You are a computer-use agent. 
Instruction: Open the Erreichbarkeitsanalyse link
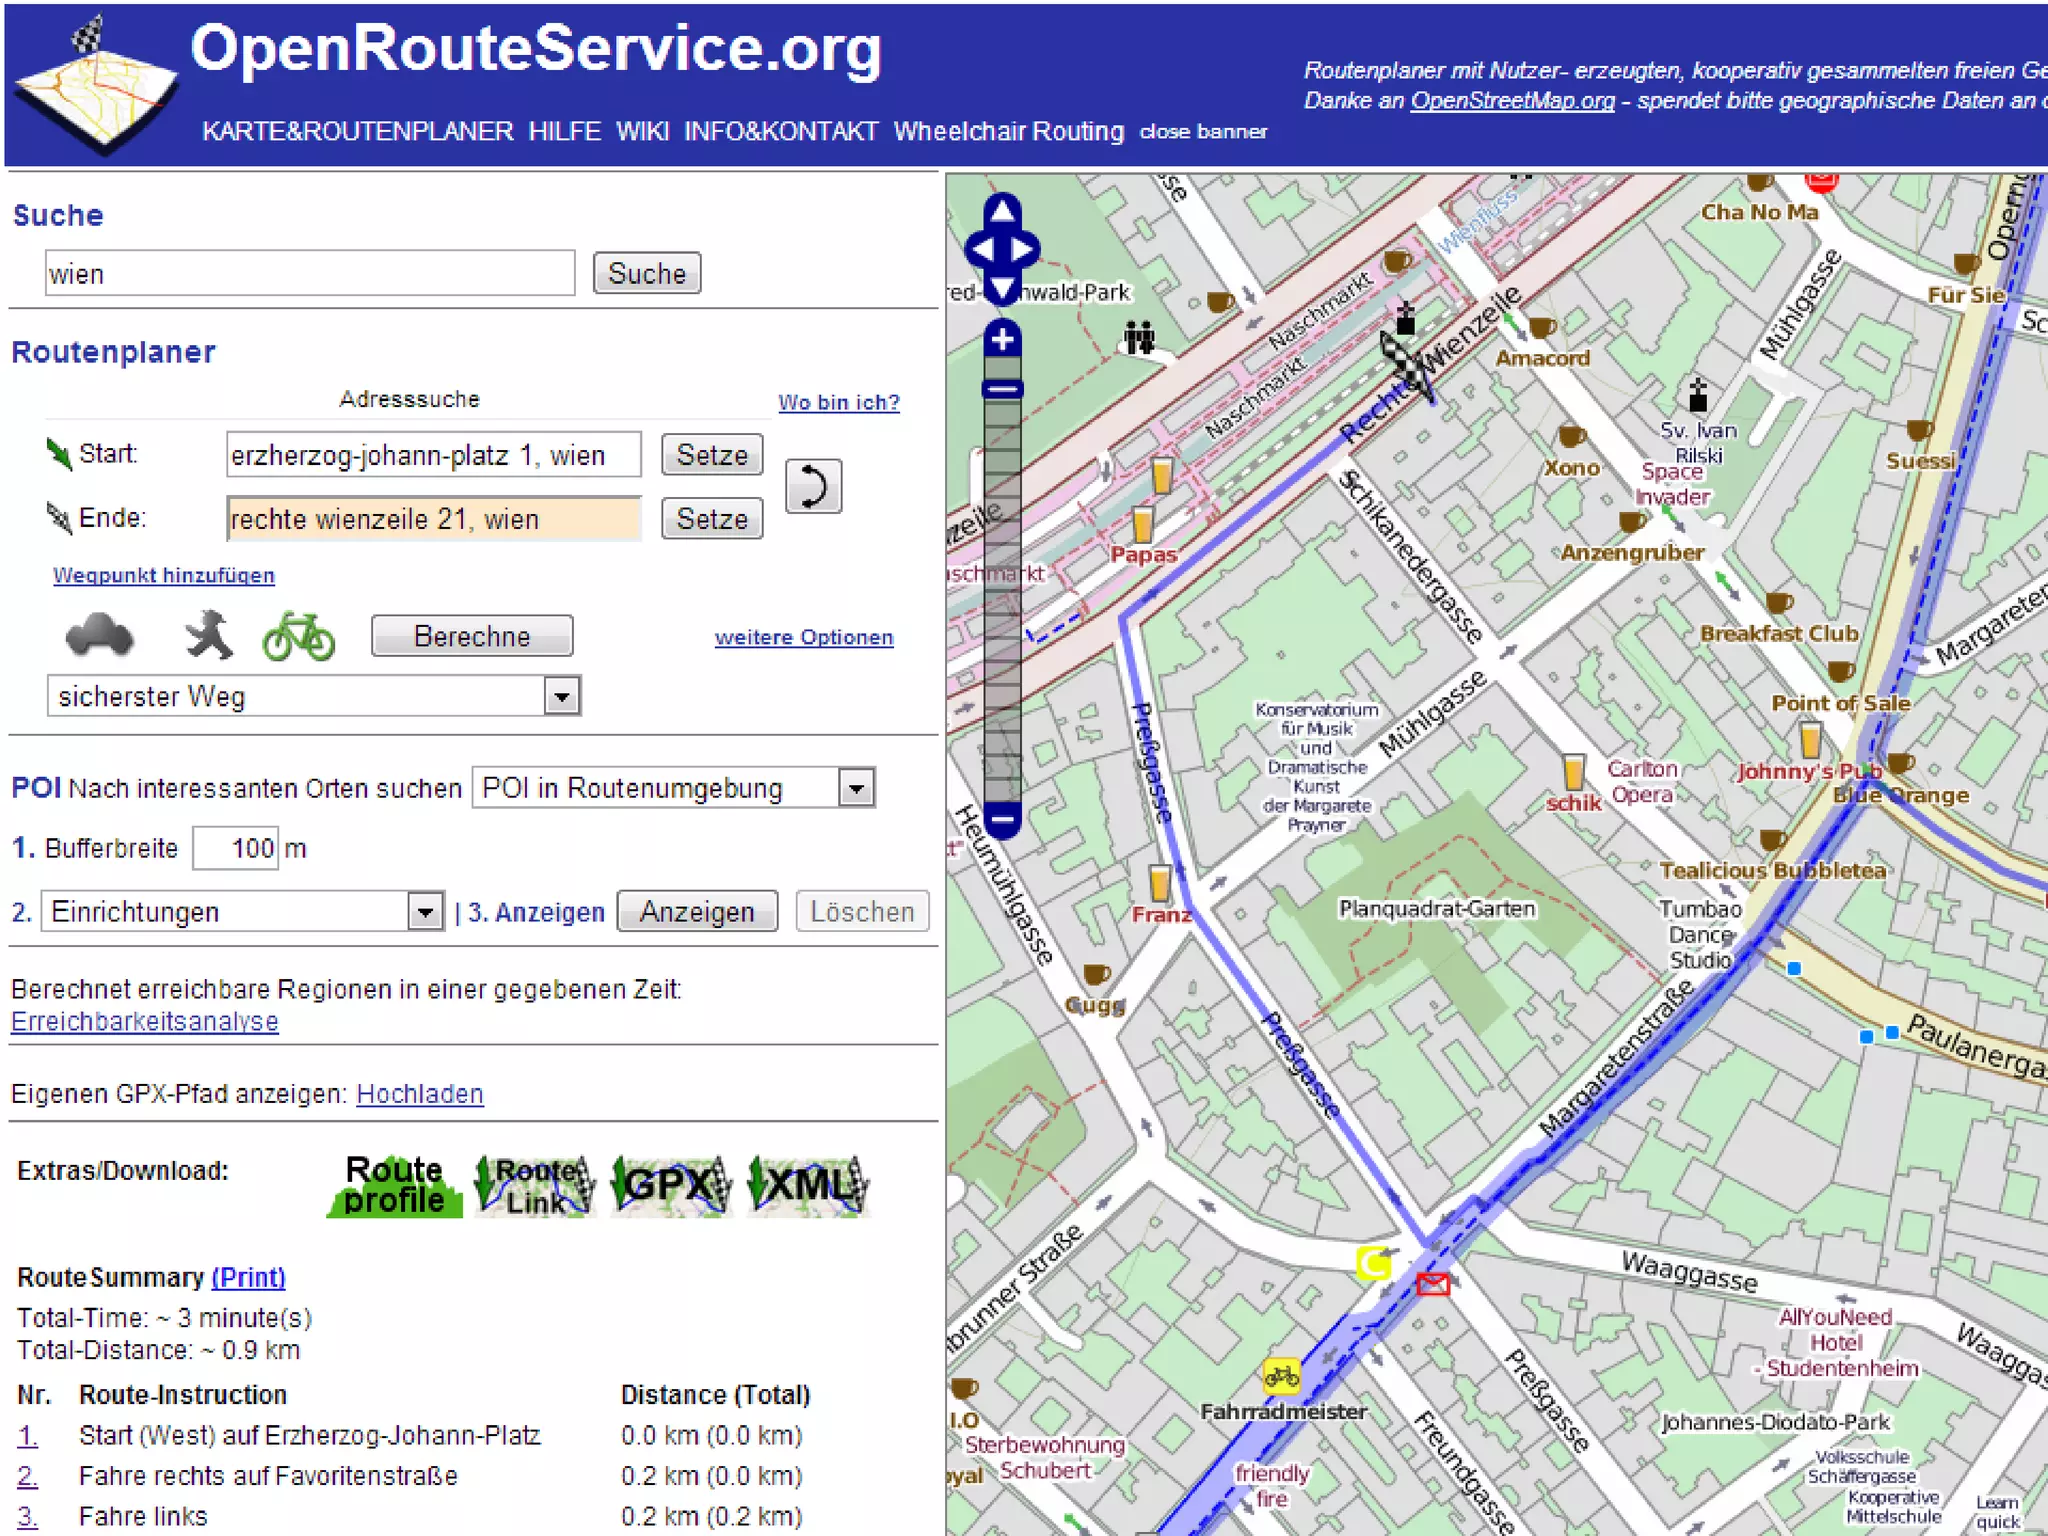click(x=145, y=1021)
